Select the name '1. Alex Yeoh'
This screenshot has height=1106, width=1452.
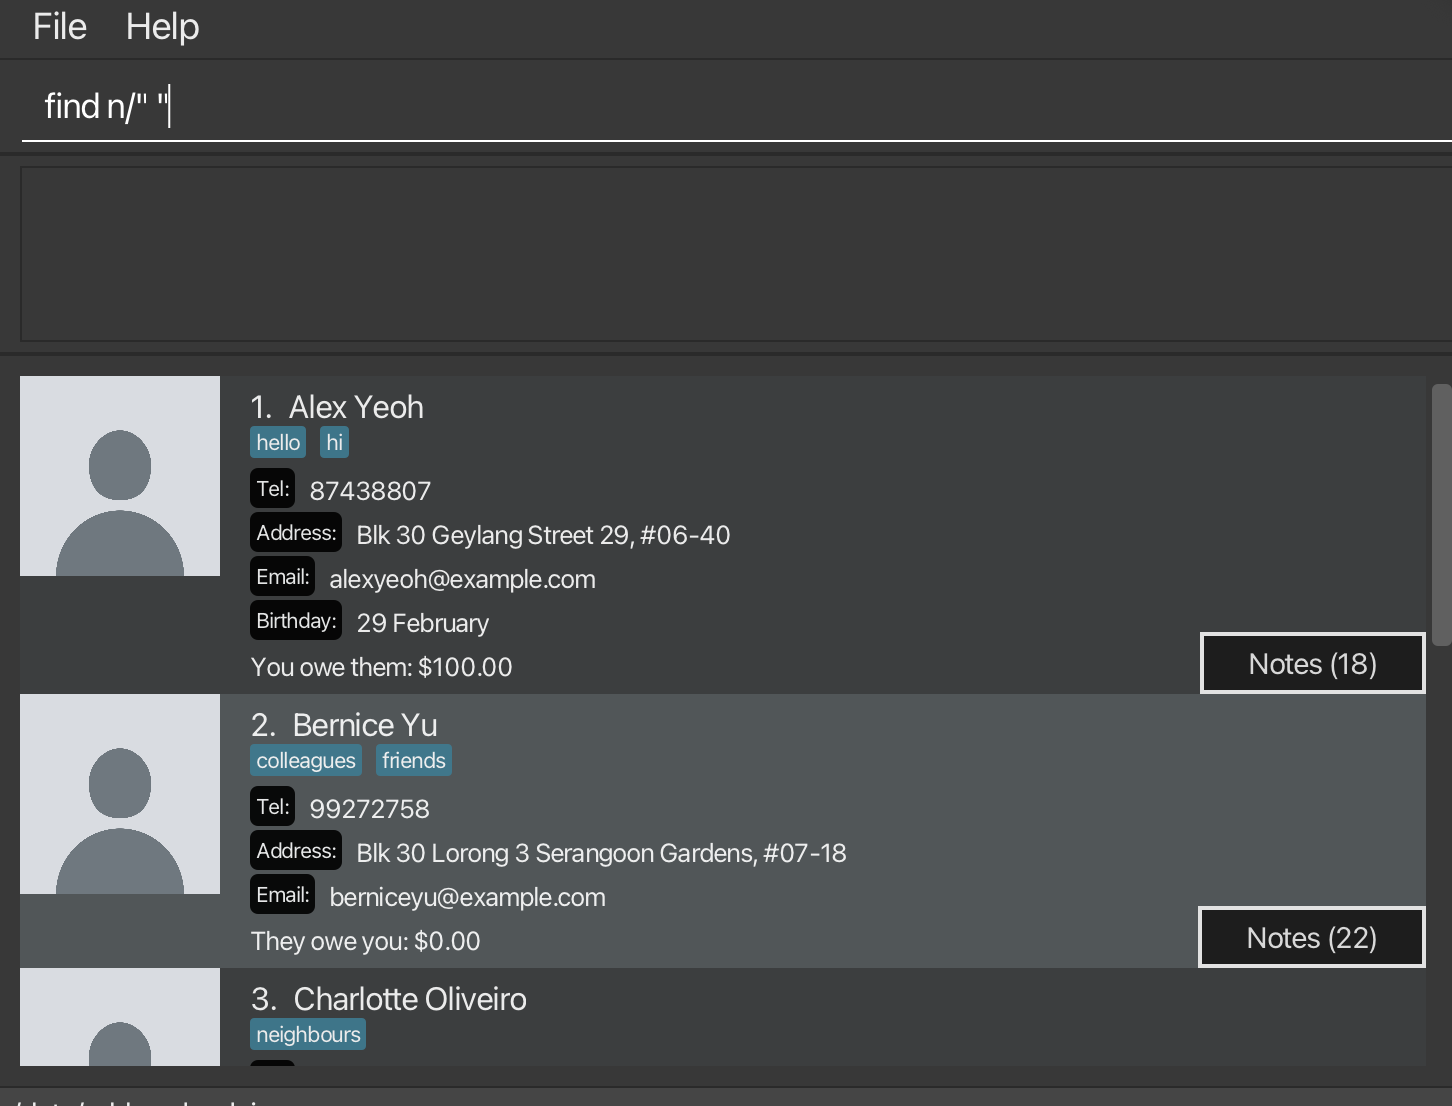pyautogui.click(x=337, y=407)
